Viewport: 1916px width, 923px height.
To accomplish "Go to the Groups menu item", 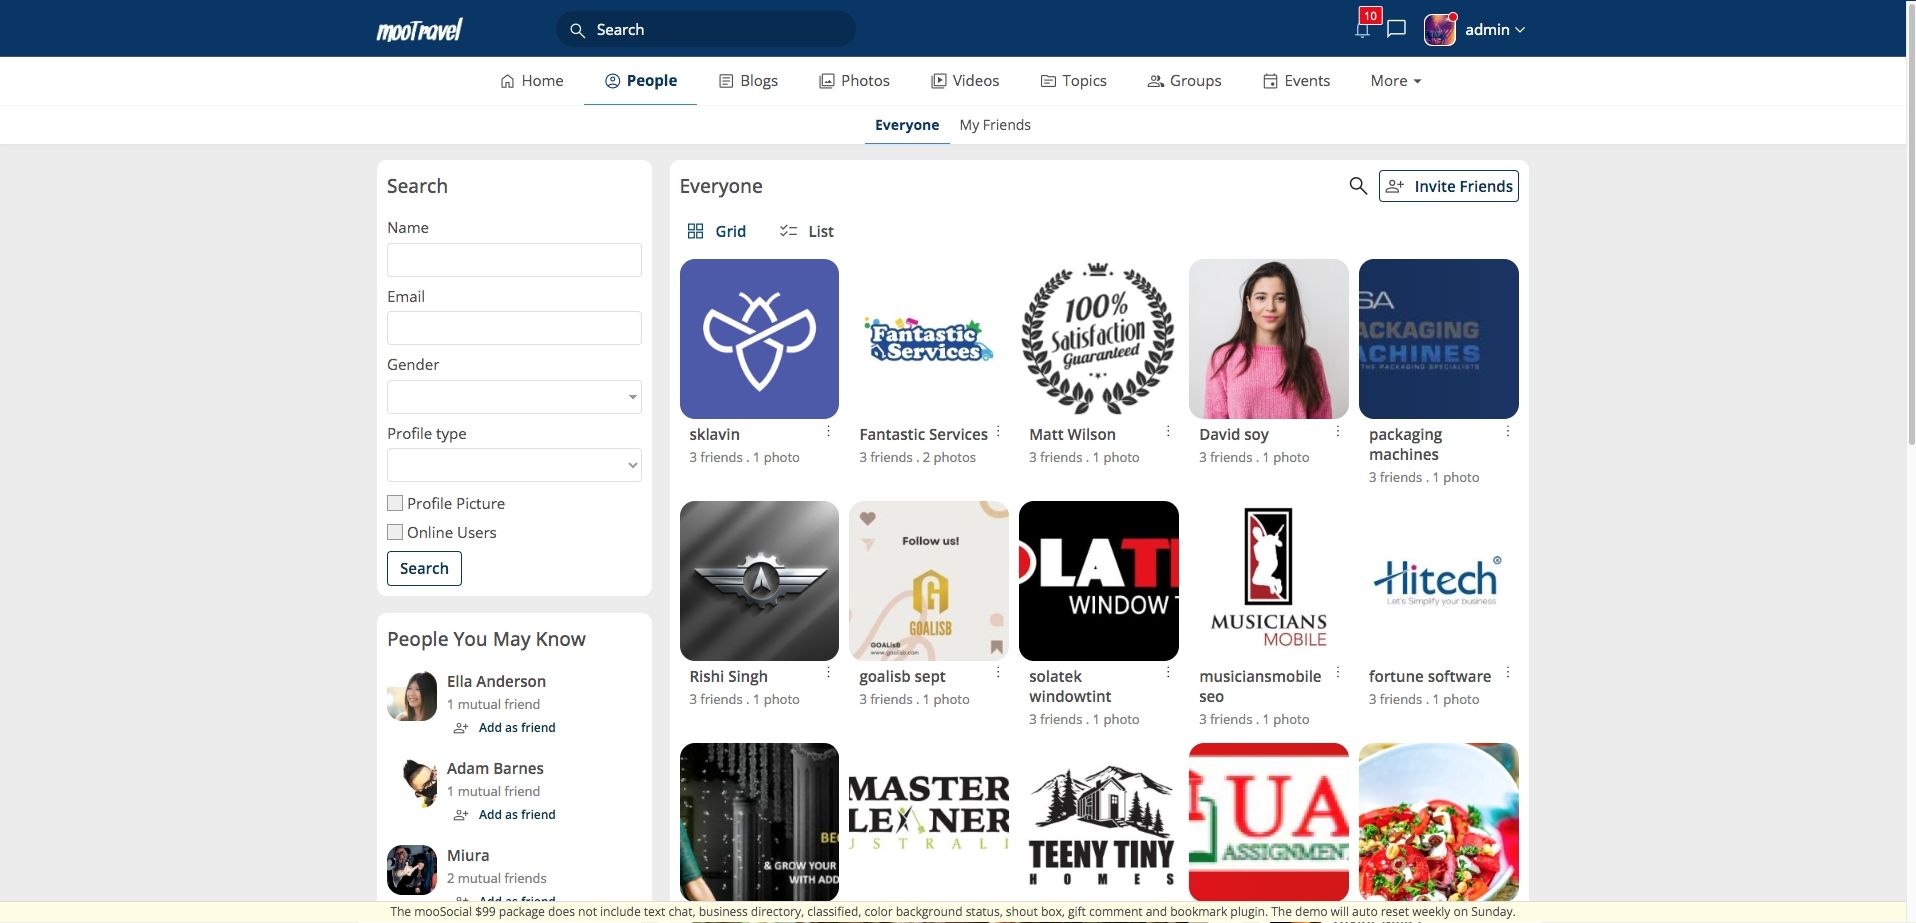I will [x=1184, y=81].
